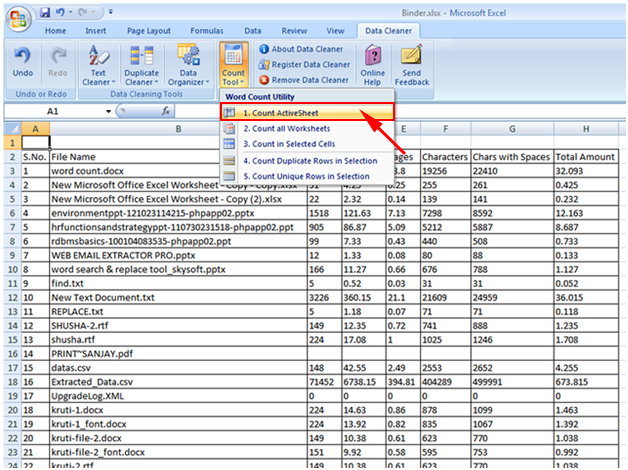This screenshot has height=470, width=628.
Task: Switch to the Data tab
Action: point(253,31)
